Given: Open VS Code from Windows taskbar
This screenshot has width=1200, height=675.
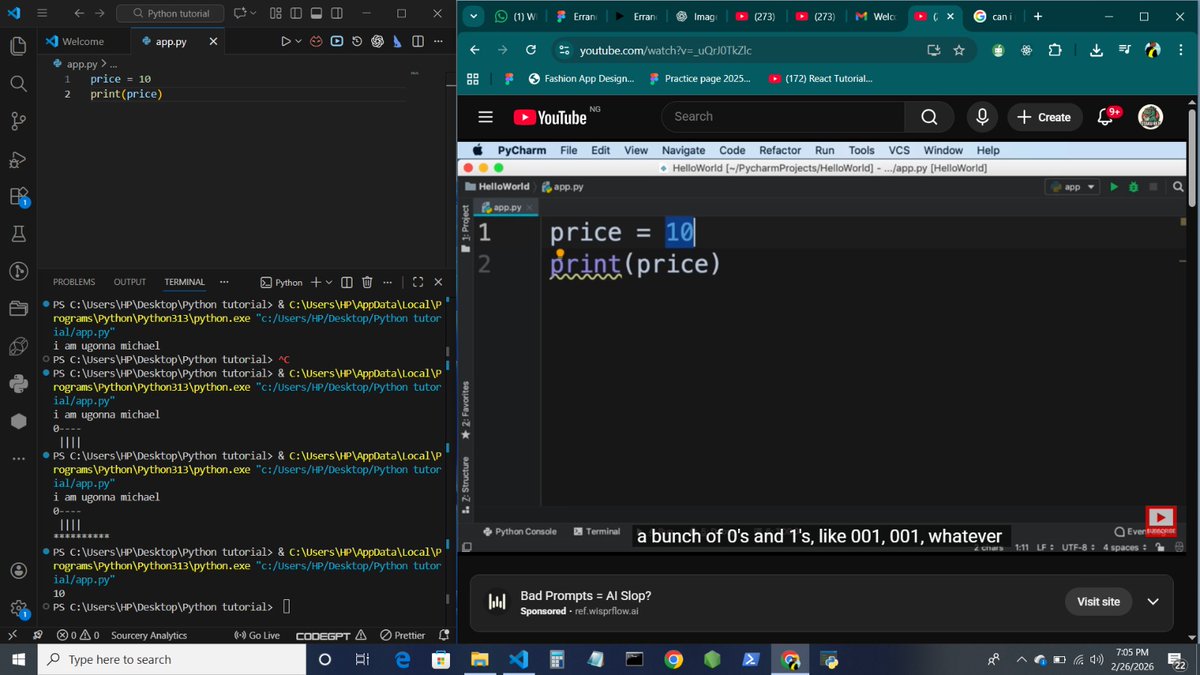Looking at the screenshot, I should [x=517, y=659].
